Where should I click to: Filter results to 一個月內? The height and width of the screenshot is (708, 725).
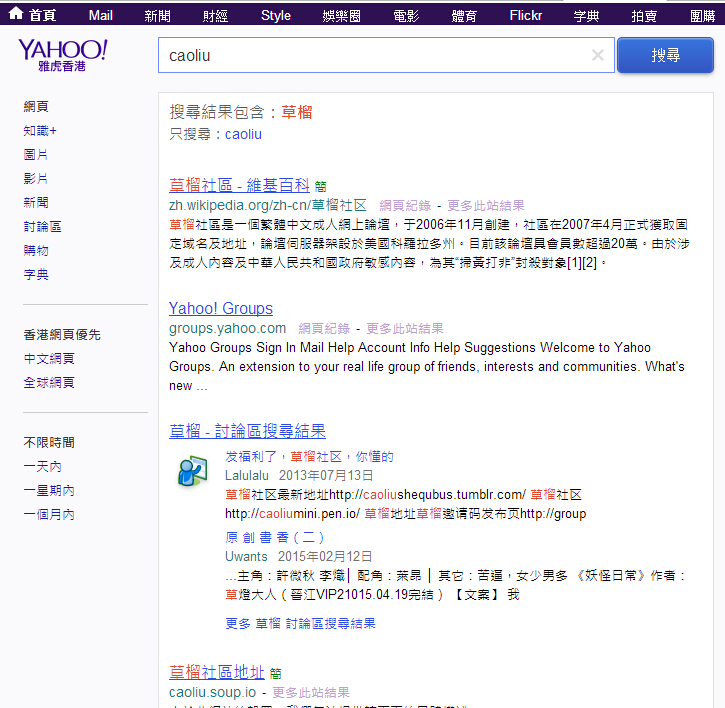click(x=49, y=515)
